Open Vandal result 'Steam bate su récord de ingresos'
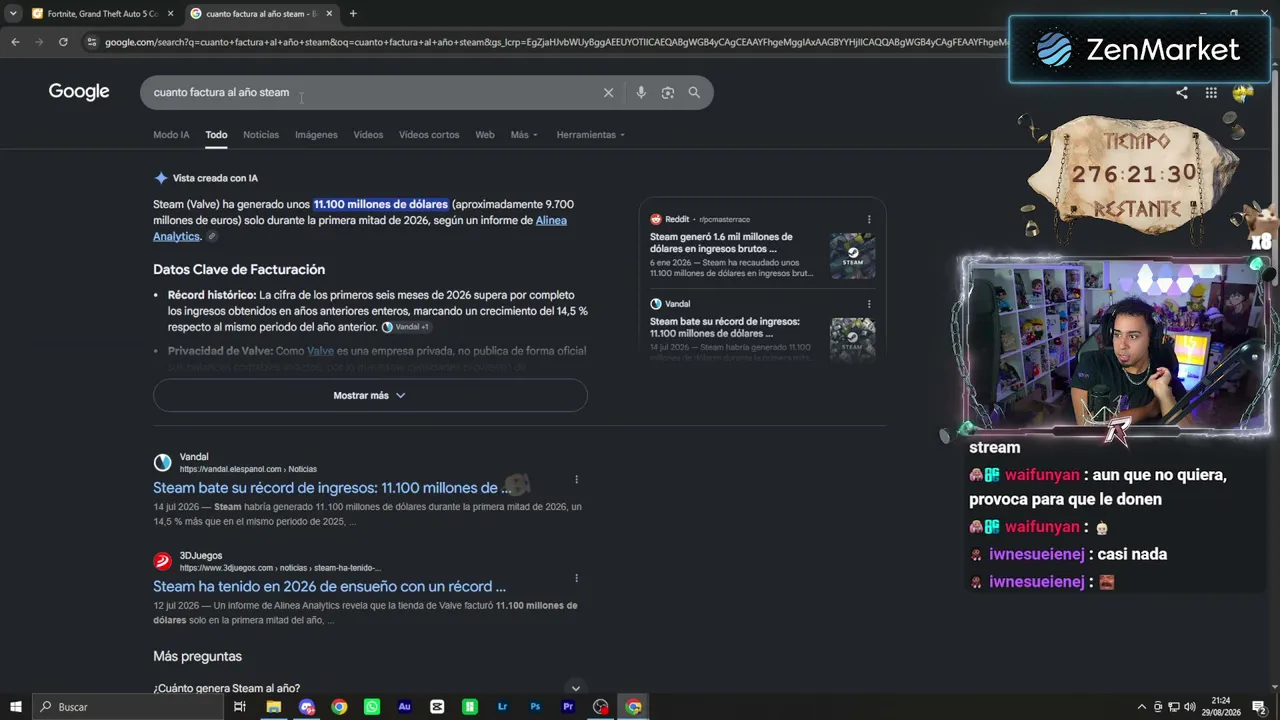This screenshot has width=1280, height=720. point(332,488)
